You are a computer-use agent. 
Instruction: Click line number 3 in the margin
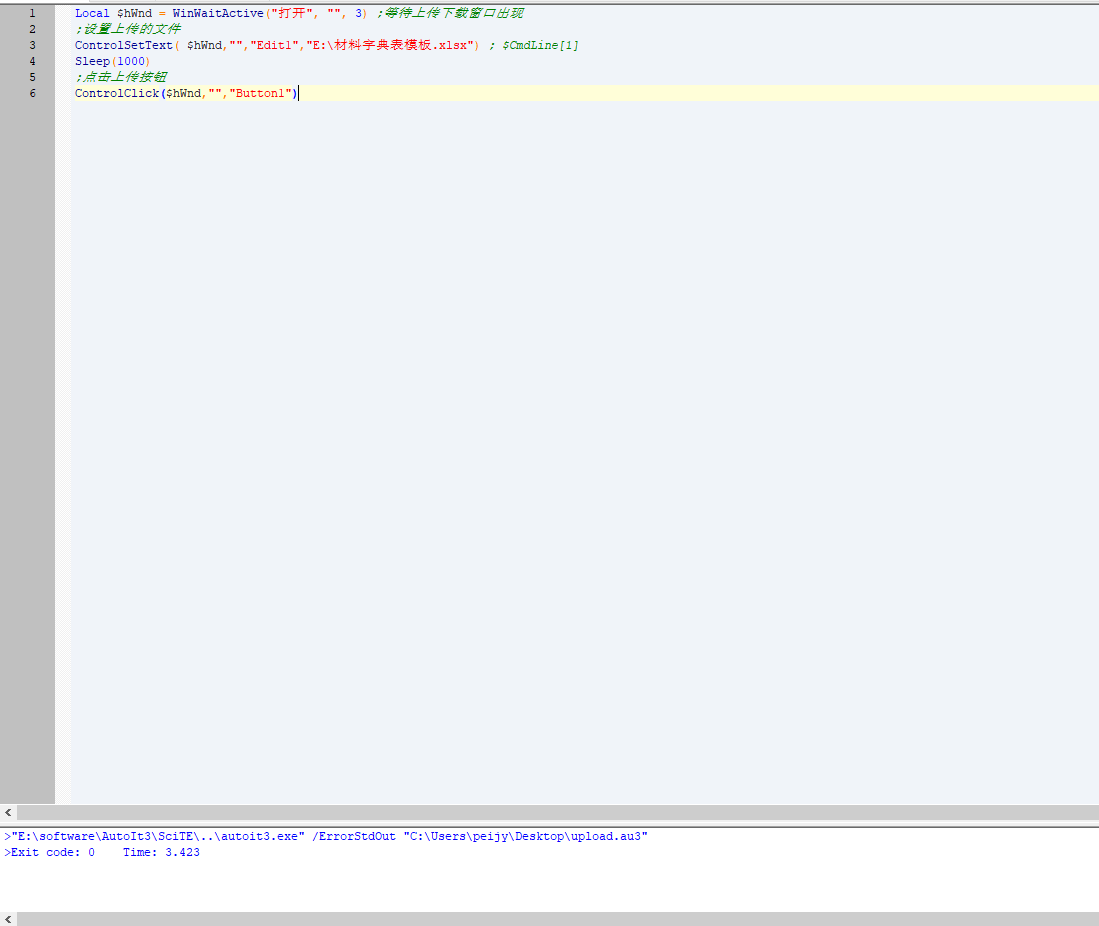pyautogui.click(x=32, y=46)
